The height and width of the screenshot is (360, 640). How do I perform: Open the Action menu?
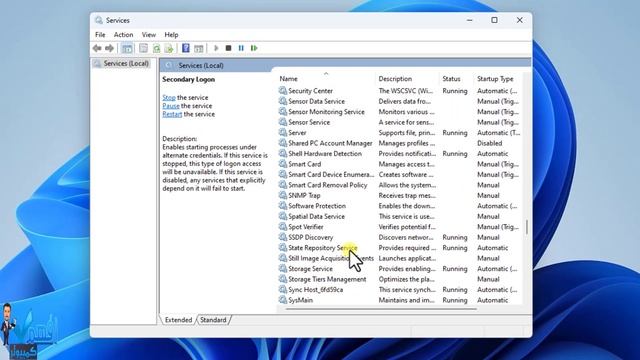(x=123, y=35)
